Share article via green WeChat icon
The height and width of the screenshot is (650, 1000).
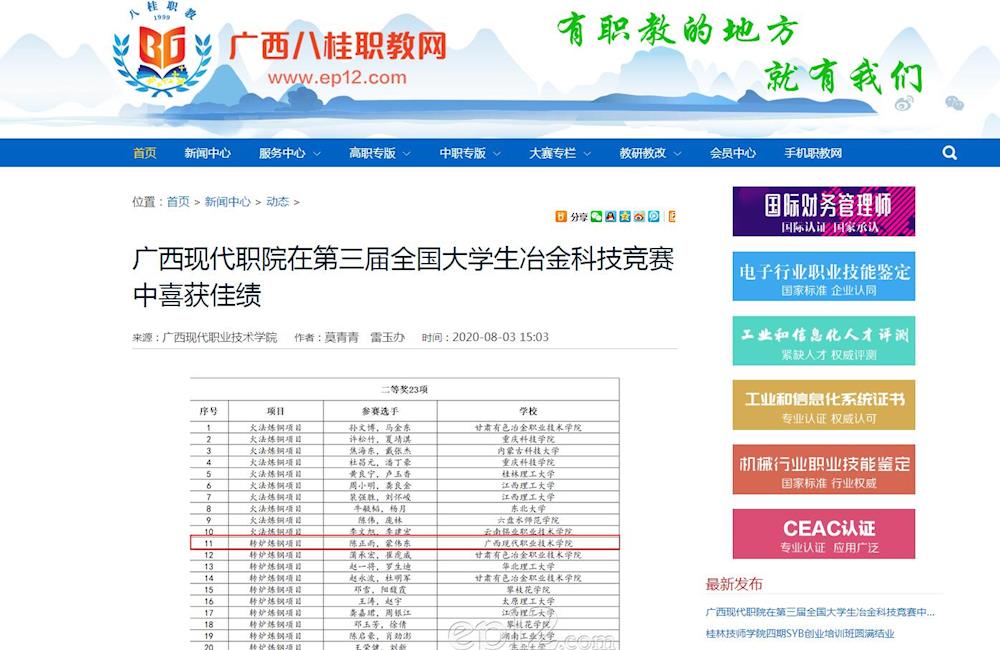click(597, 216)
